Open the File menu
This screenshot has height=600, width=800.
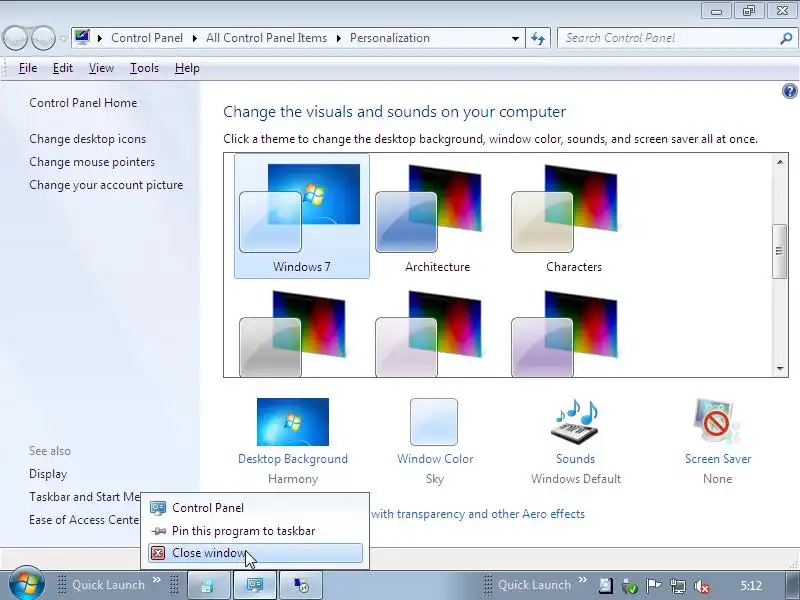click(28, 68)
